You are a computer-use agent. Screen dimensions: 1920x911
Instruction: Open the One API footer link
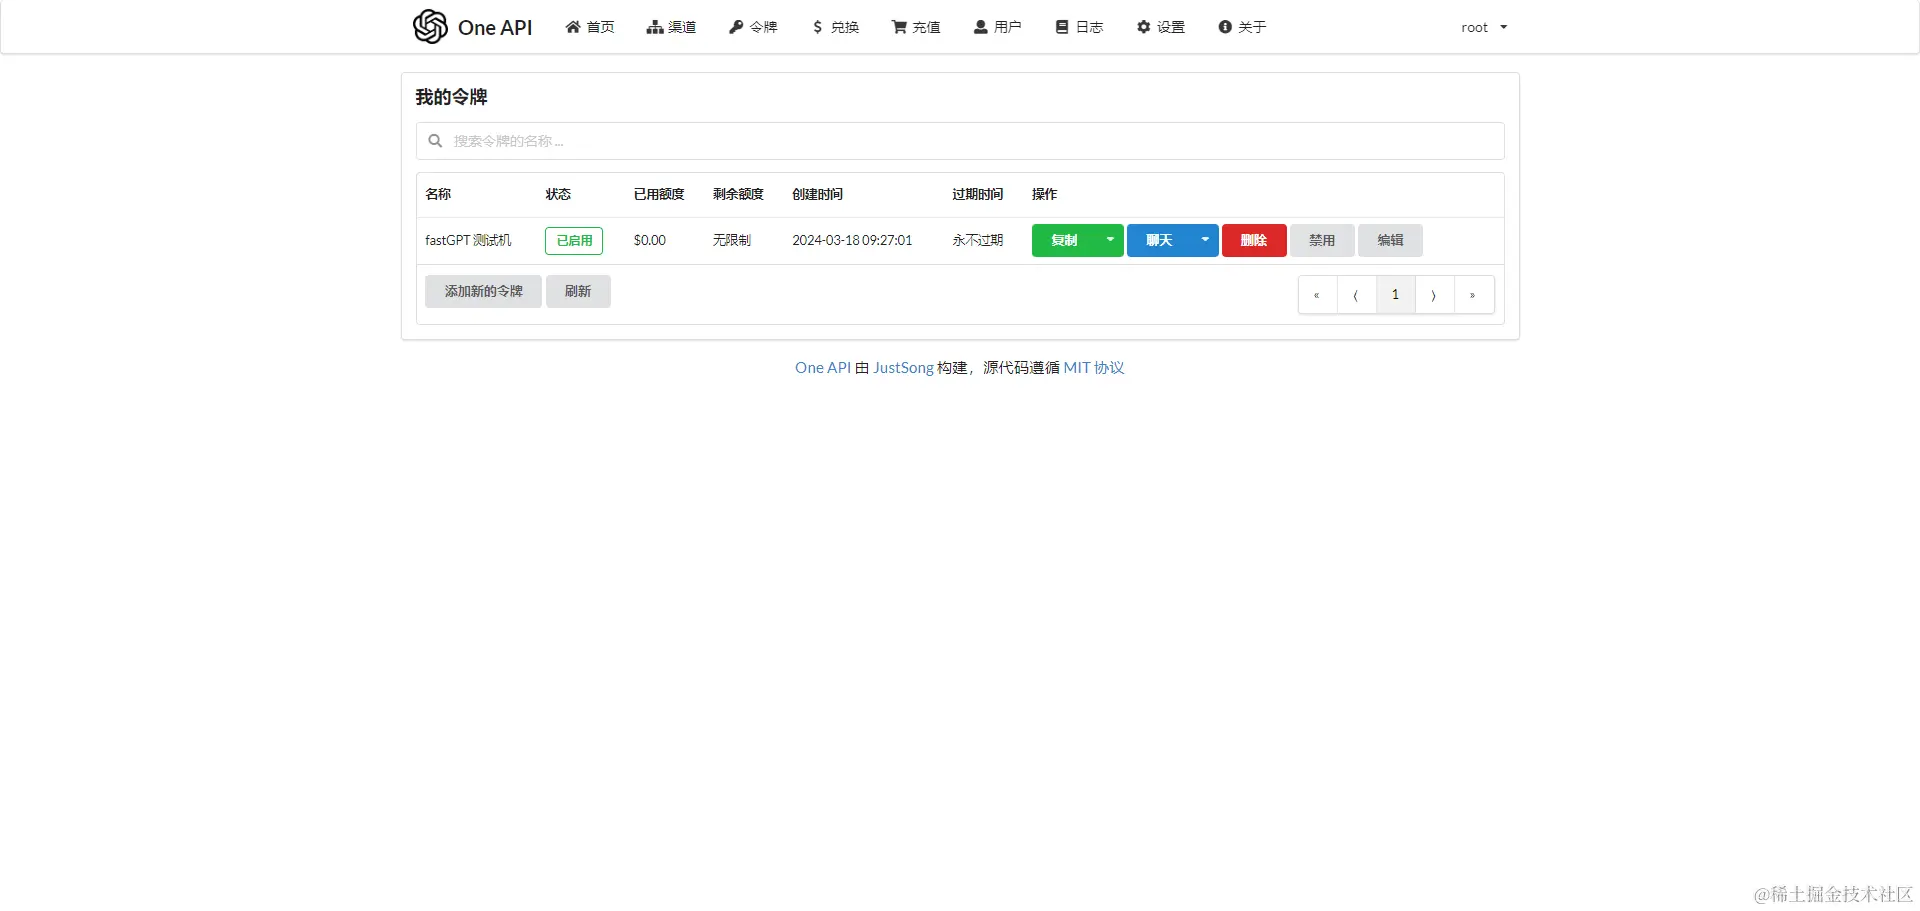[823, 368]
